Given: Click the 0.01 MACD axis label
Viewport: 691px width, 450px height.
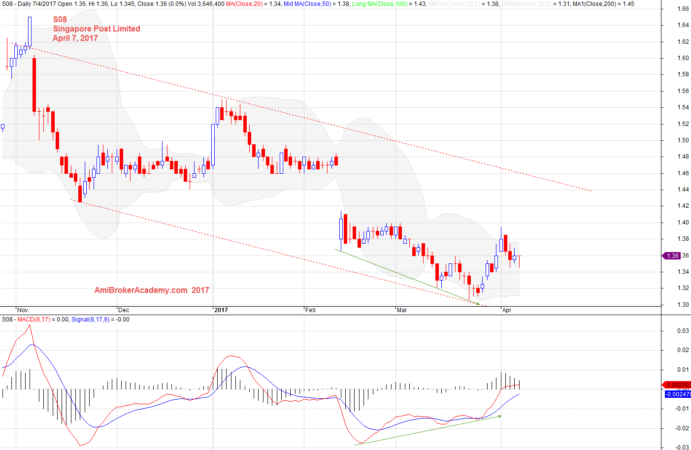Looking at the screenshot, I should point(683,370).
